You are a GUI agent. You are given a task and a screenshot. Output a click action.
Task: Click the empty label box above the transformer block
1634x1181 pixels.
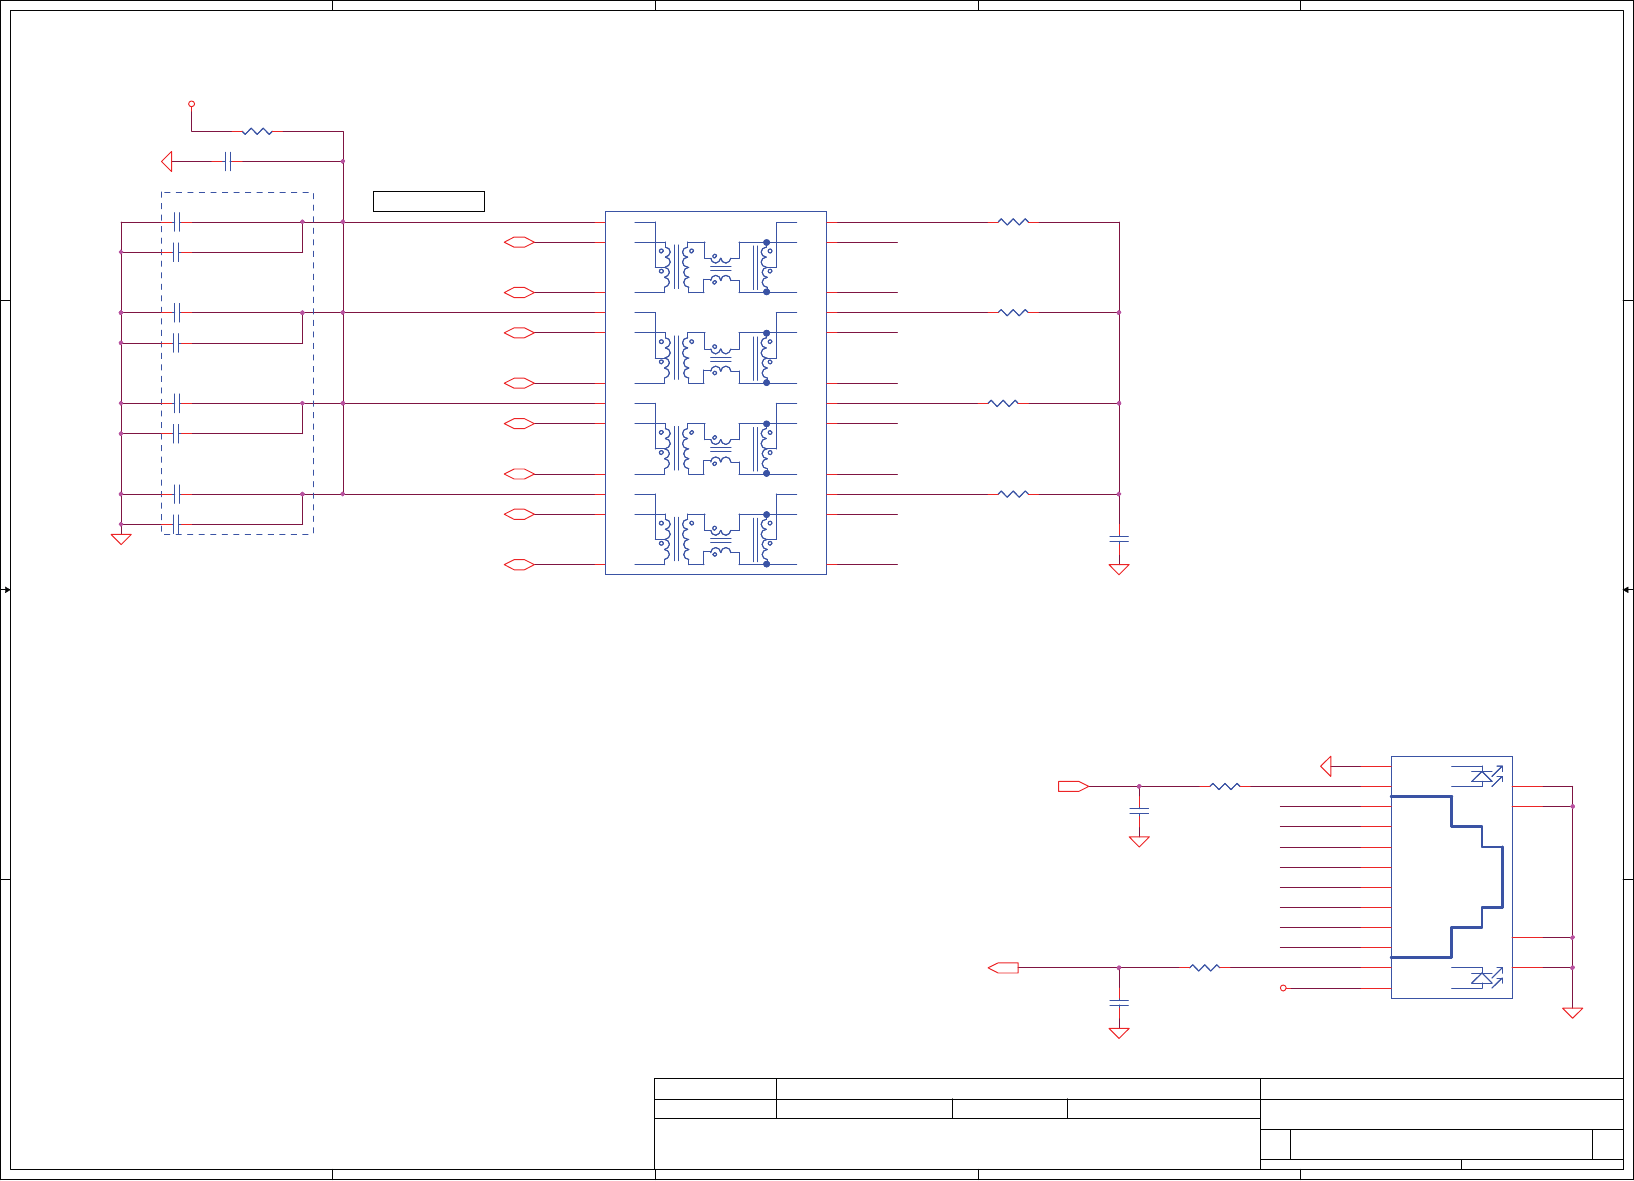[x=429, y=201]
